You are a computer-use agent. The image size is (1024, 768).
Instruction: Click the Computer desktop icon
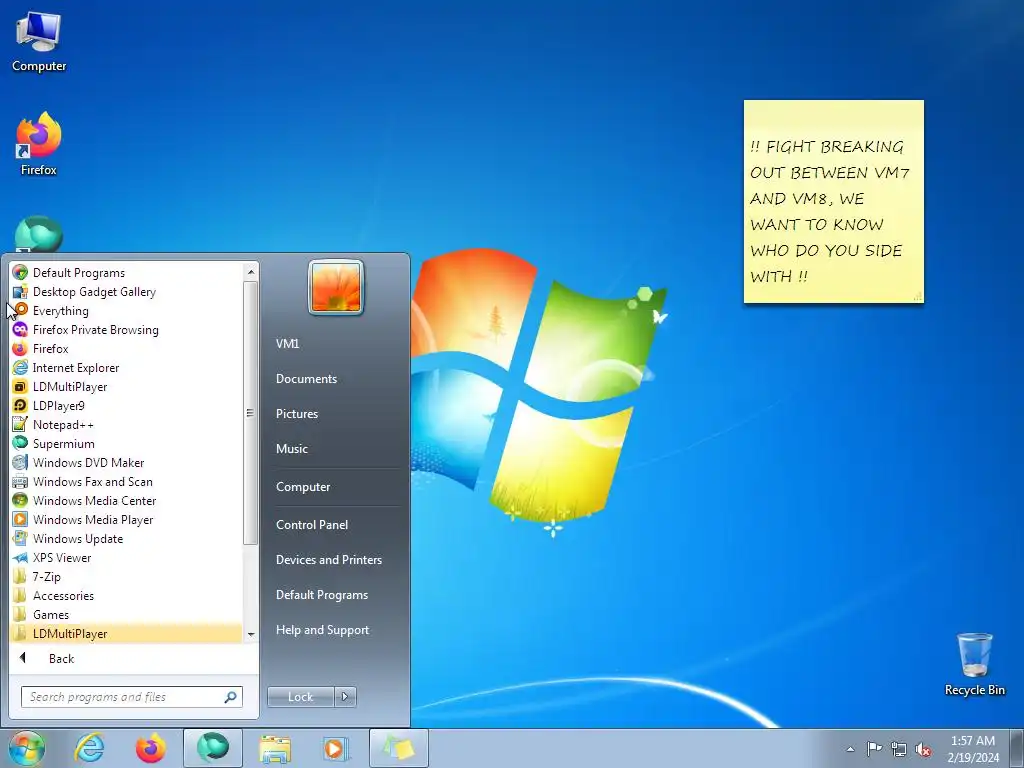(x=39, y=42)
